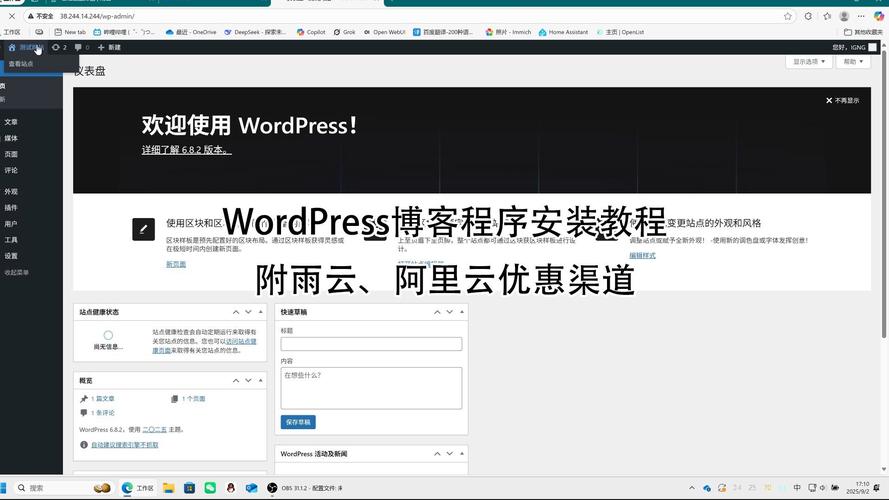Open the 评论 comments menu
The image size is (889, 500).
11,170
